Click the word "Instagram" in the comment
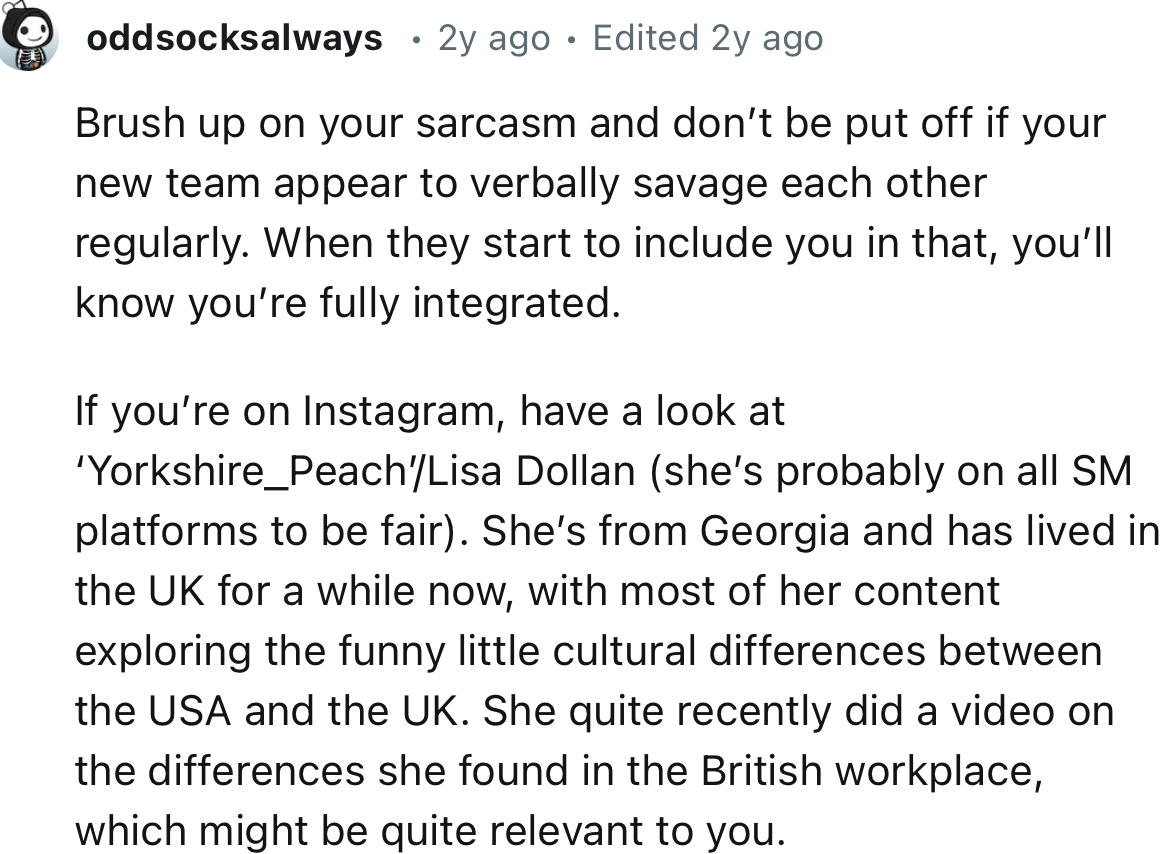This screenshot has height=854, width=1171. pos(400,412)
